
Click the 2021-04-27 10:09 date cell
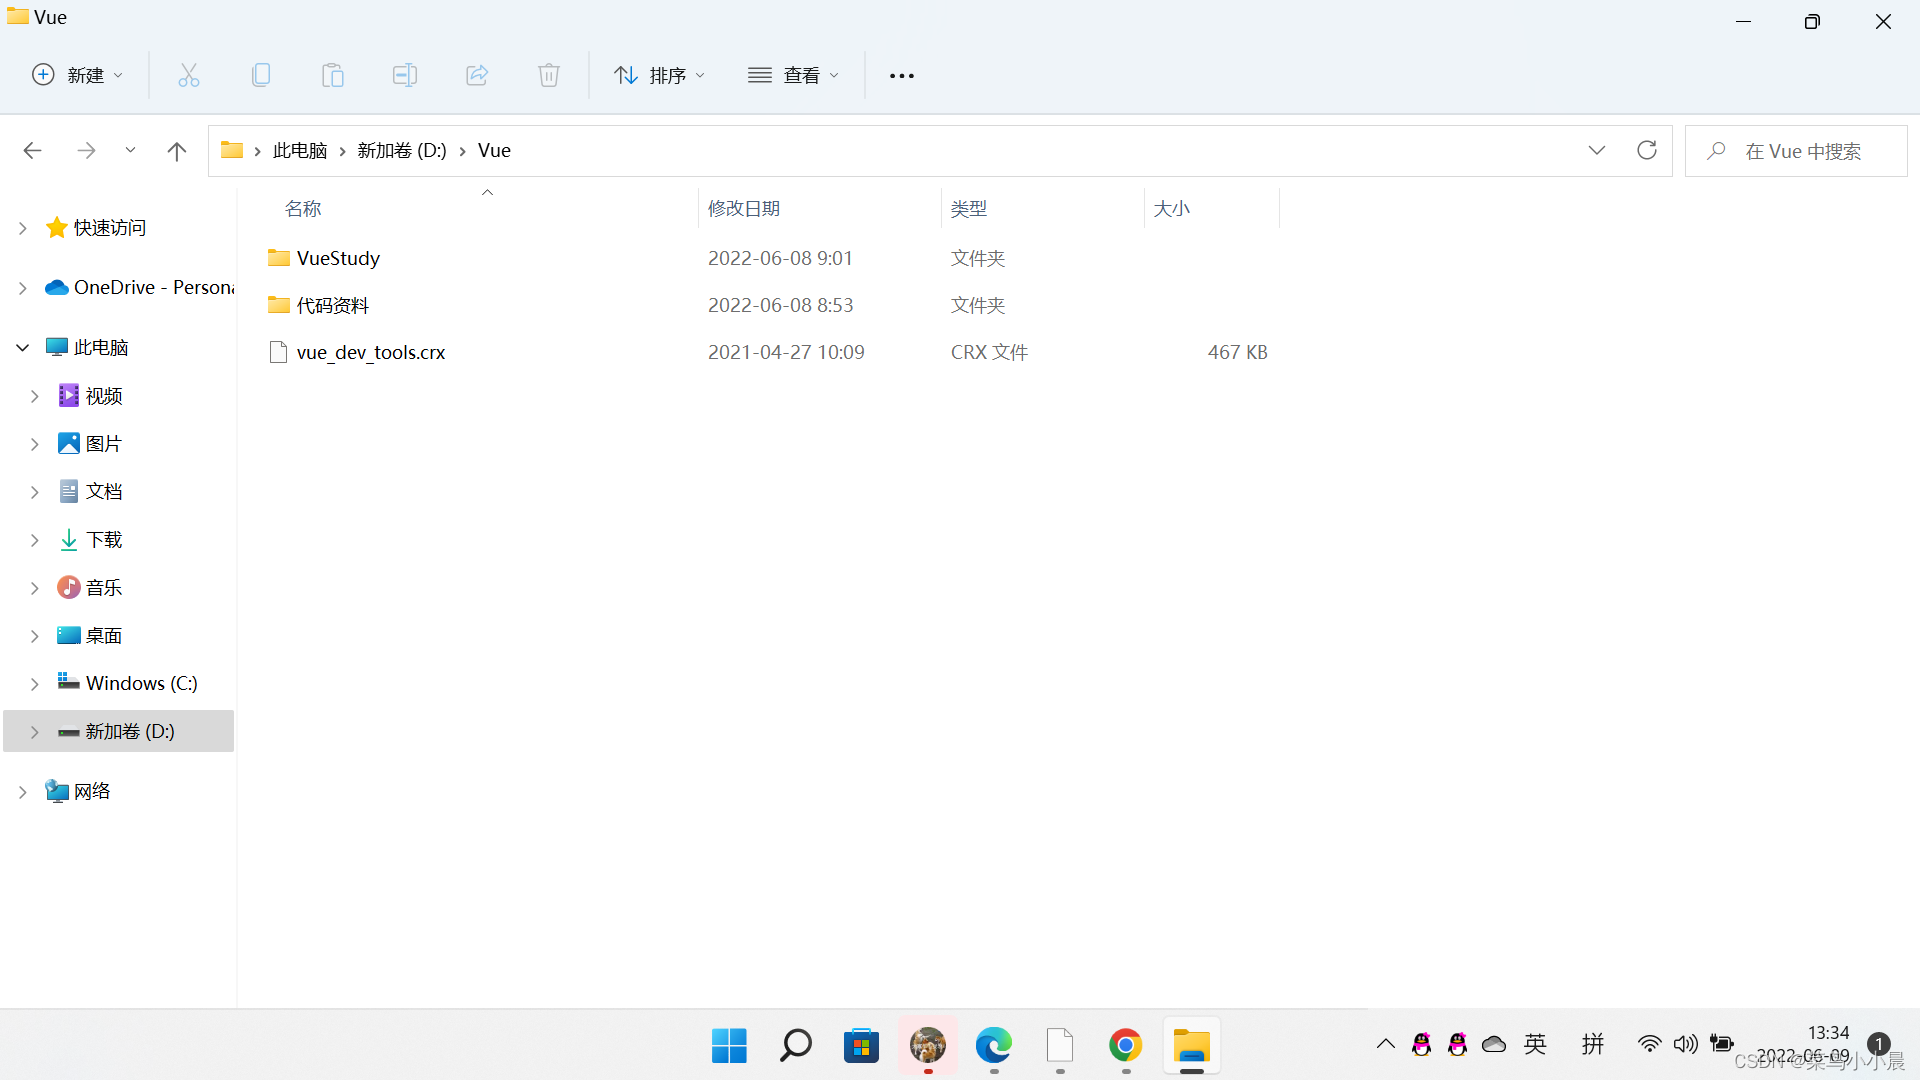[x=786, y=352]
